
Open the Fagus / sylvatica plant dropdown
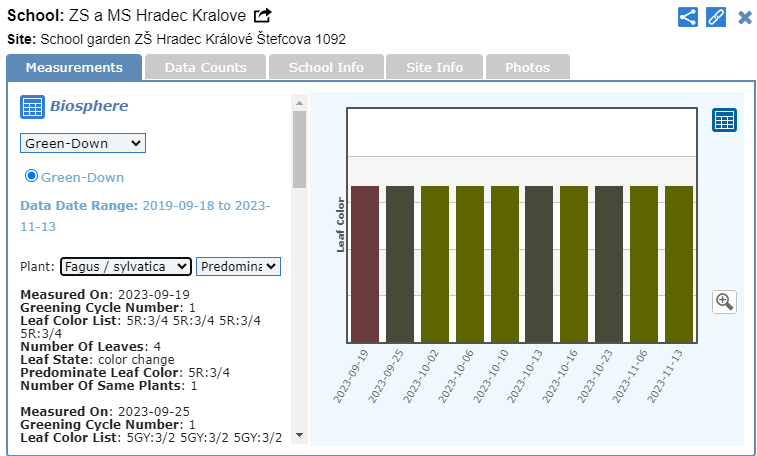[x=125, y=266]
